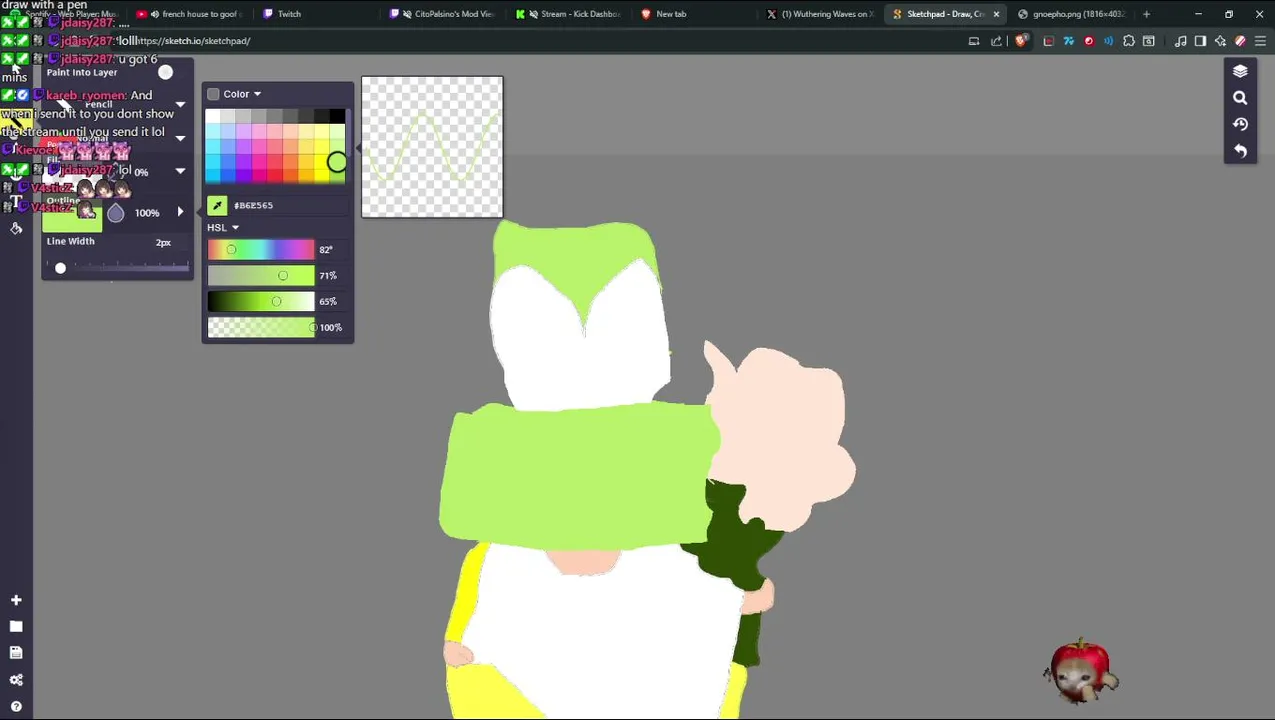Pick the black swatch in palette
Viewport: 1275px width, 720px height.
[x=337, y=117]
